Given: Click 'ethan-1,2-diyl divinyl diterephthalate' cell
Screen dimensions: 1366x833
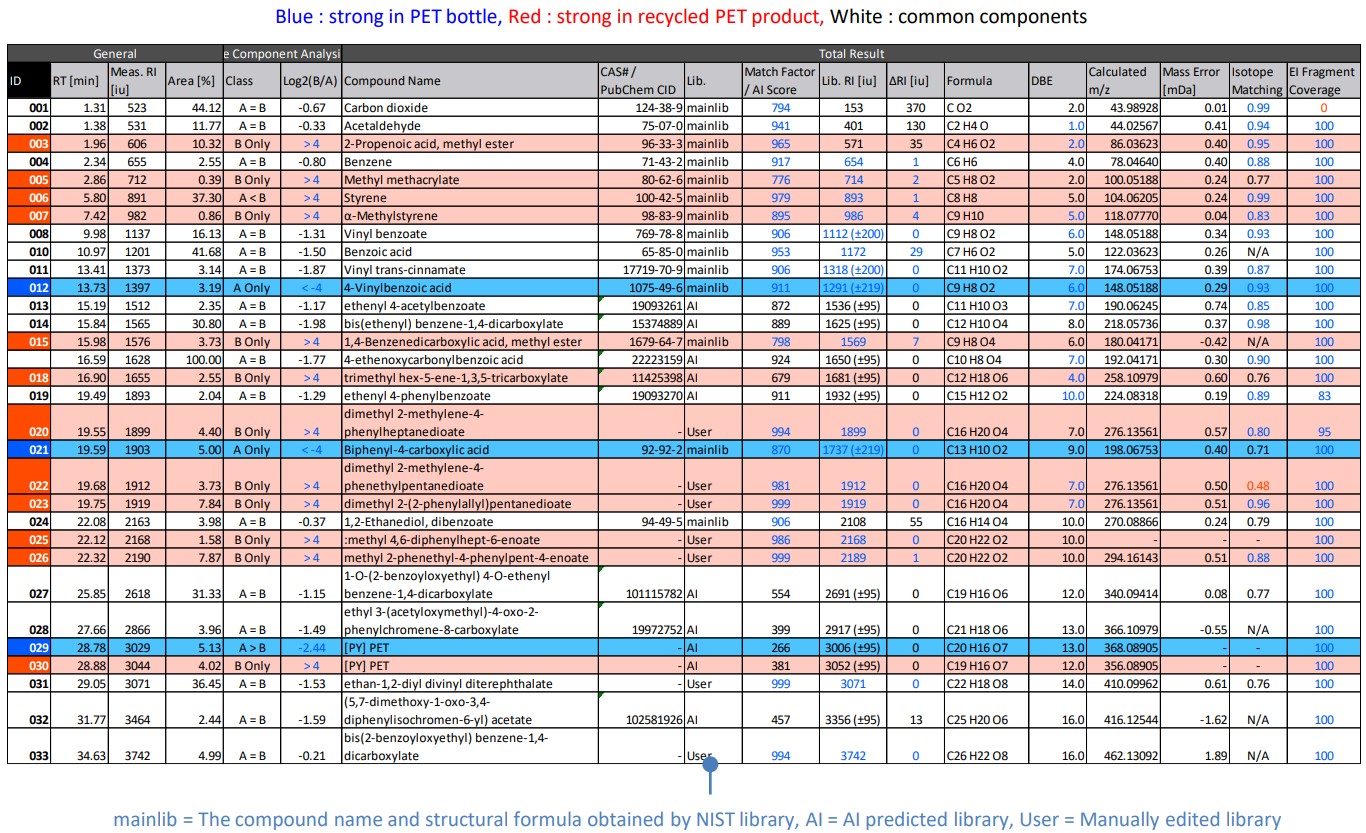Looking at the screenshot, I should tap(469, 683).
